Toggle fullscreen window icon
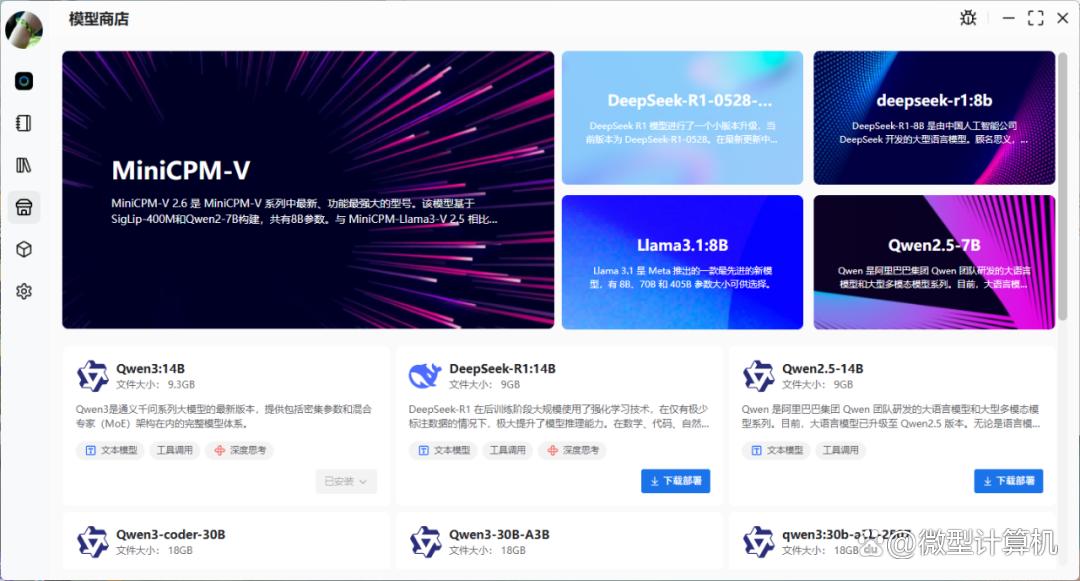The image size is (1080, 581). (x=1035, y=18)
